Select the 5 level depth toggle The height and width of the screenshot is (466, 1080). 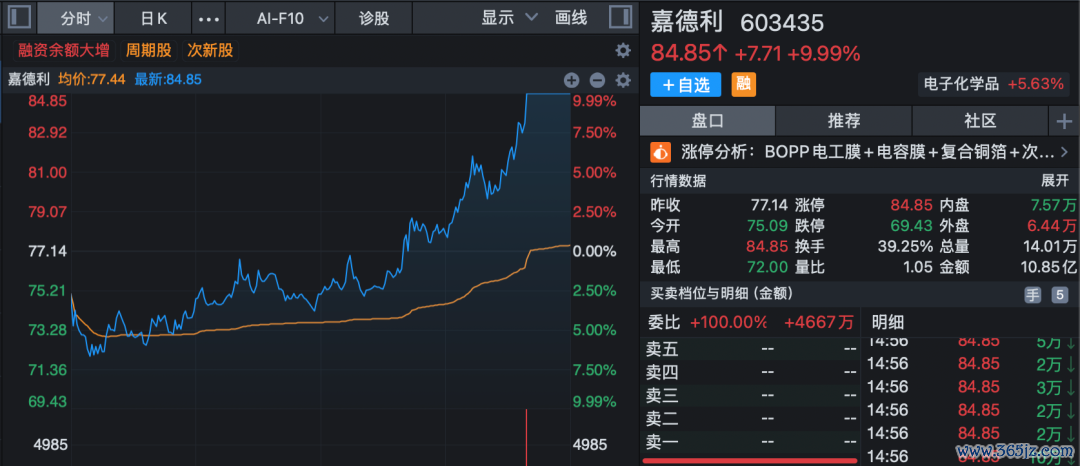1060,295
